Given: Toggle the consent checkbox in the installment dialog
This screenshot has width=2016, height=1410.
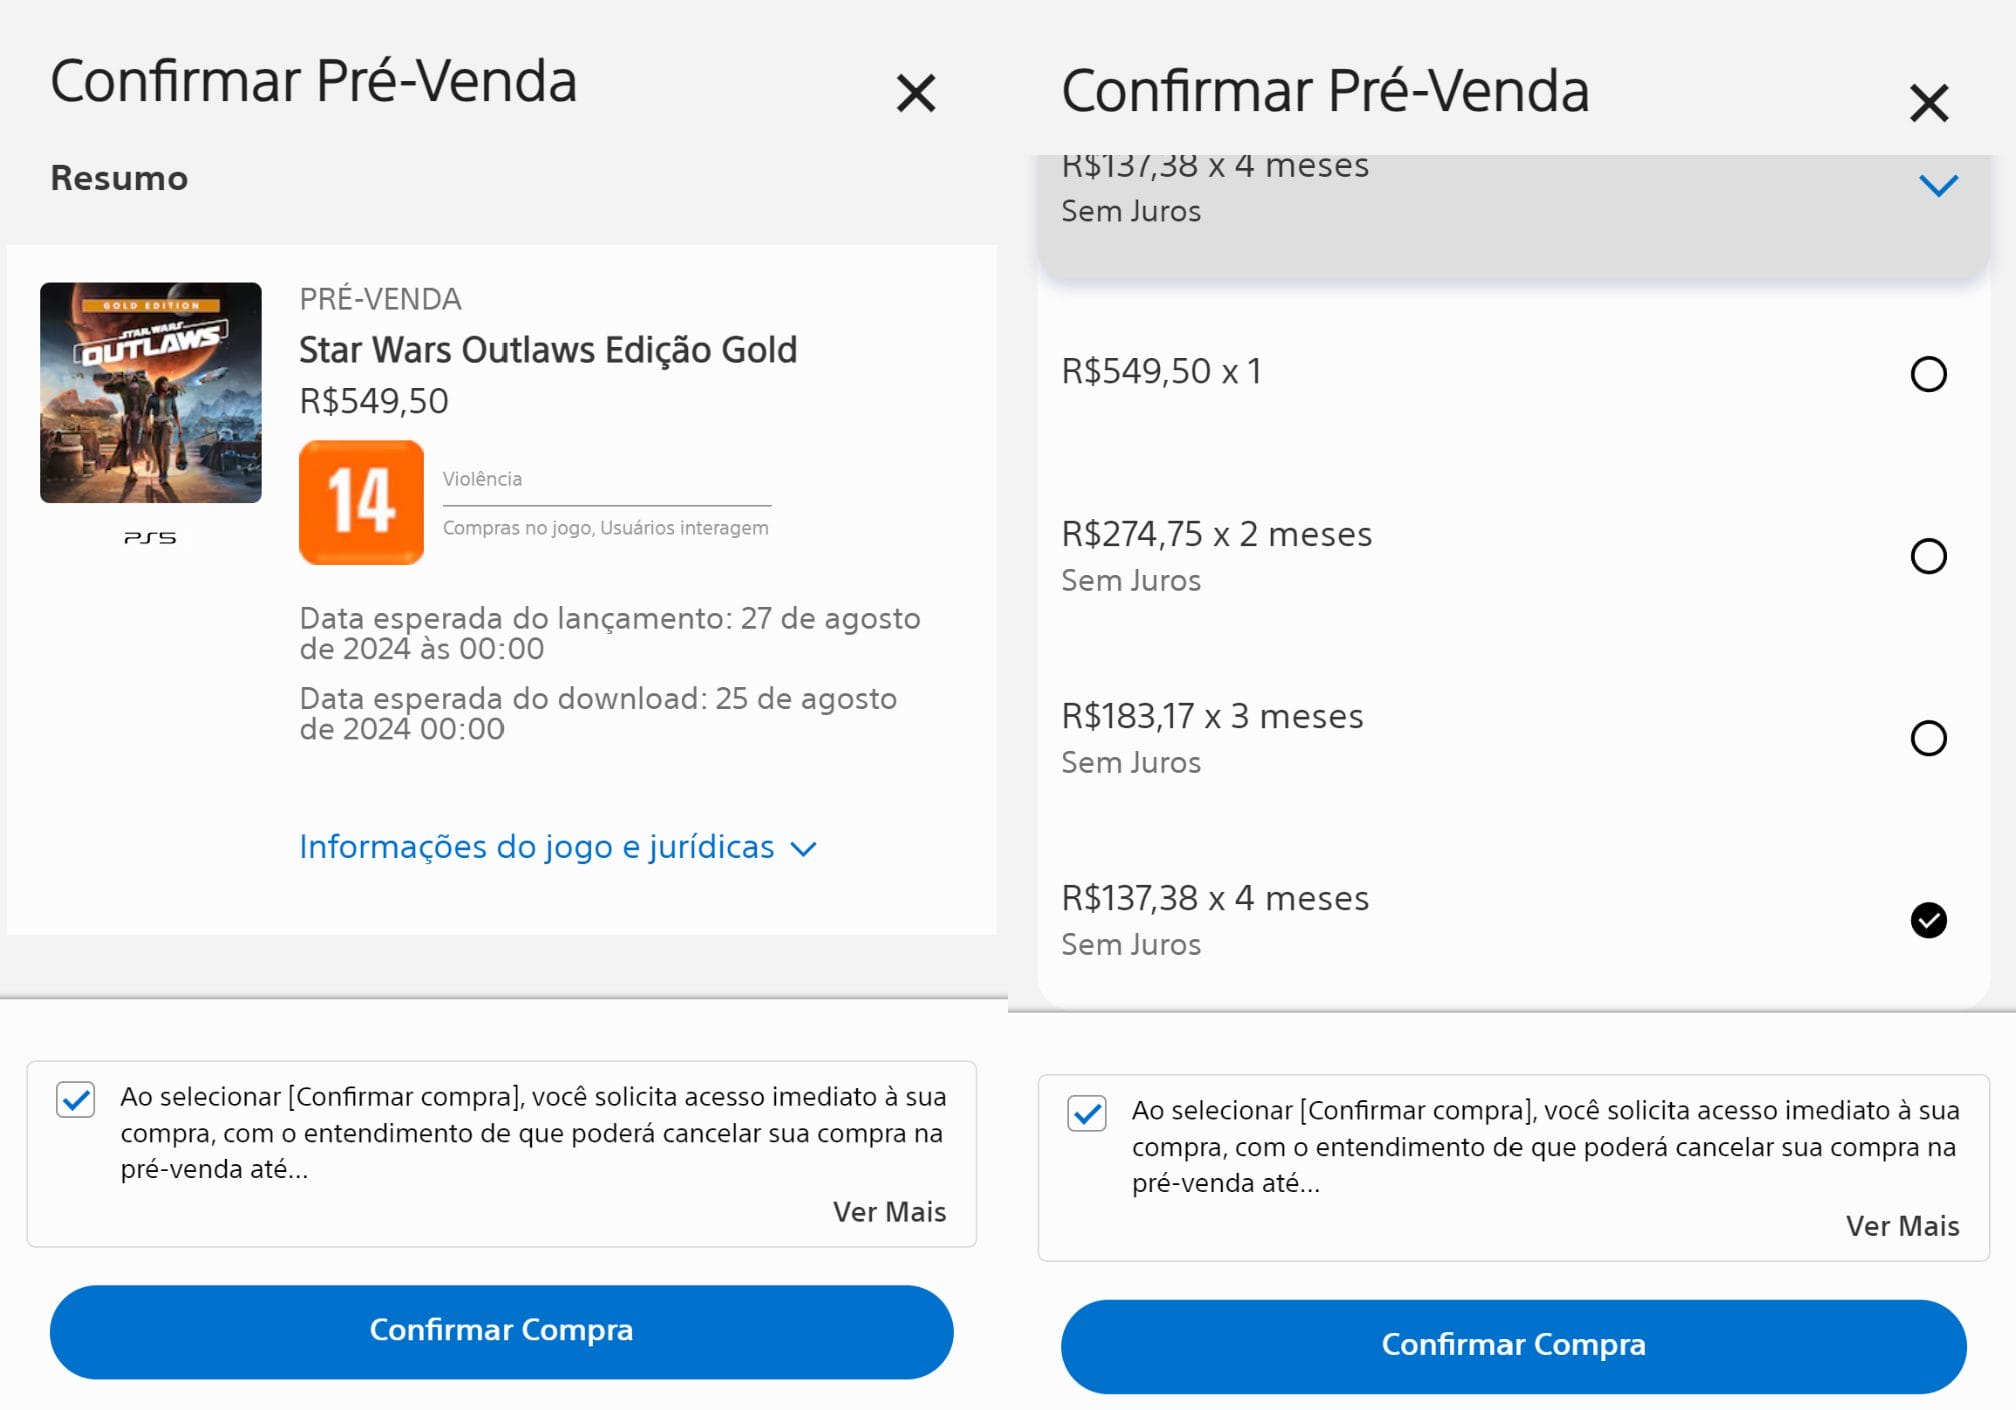Looking at the screenshot, I should (x=1087, y=1113).
